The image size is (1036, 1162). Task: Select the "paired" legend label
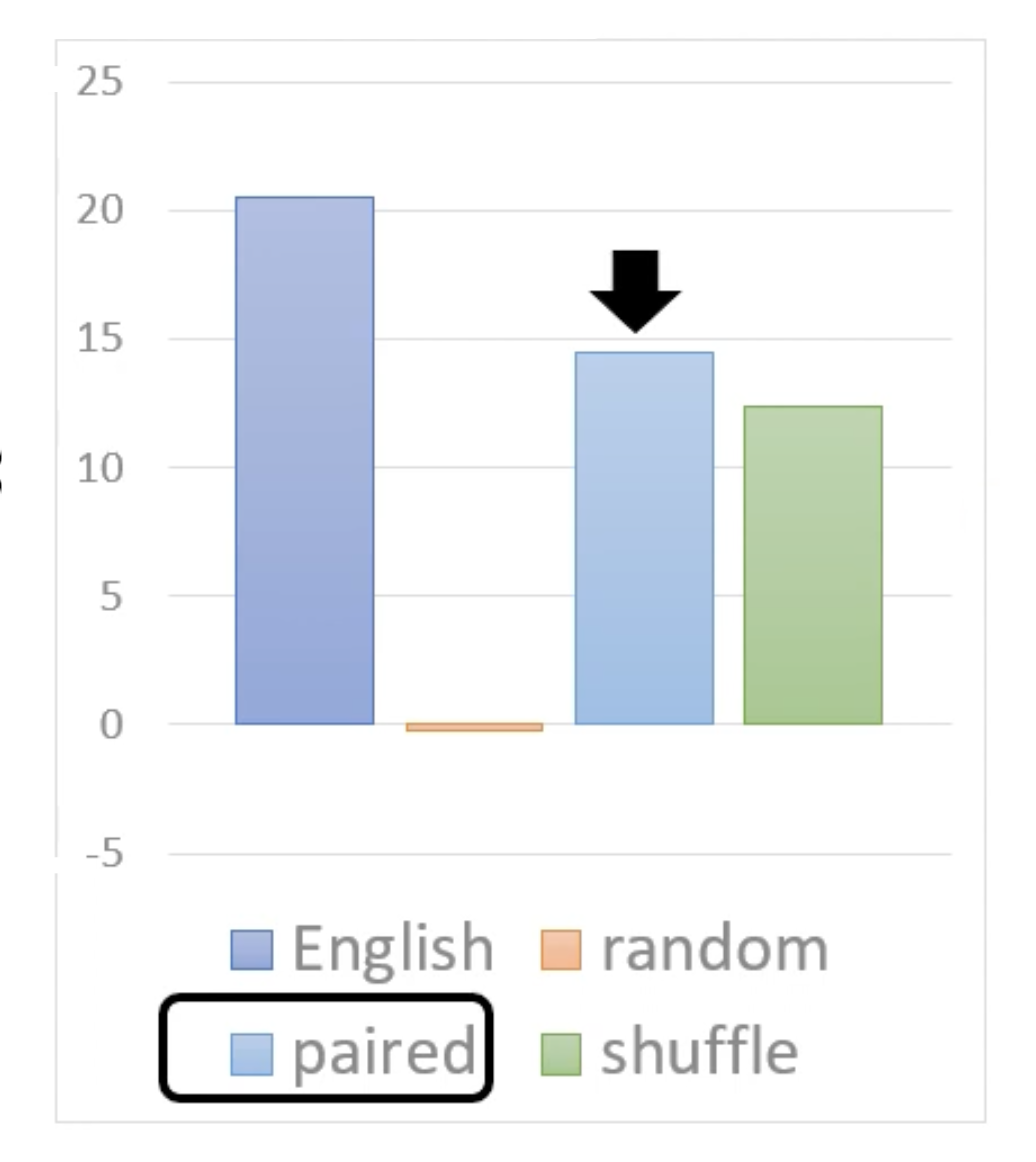tap(383, 1053)
